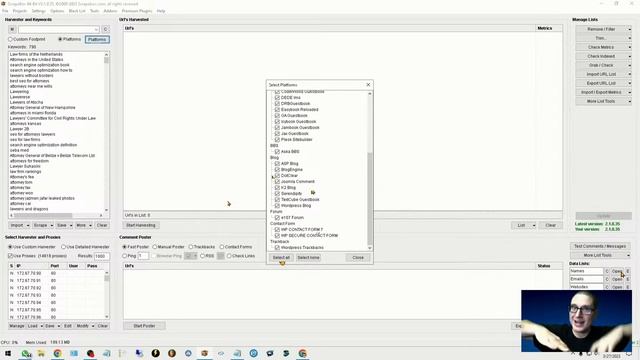Open the Options menu
Screen dimensions: 640x360
(57, 11)
